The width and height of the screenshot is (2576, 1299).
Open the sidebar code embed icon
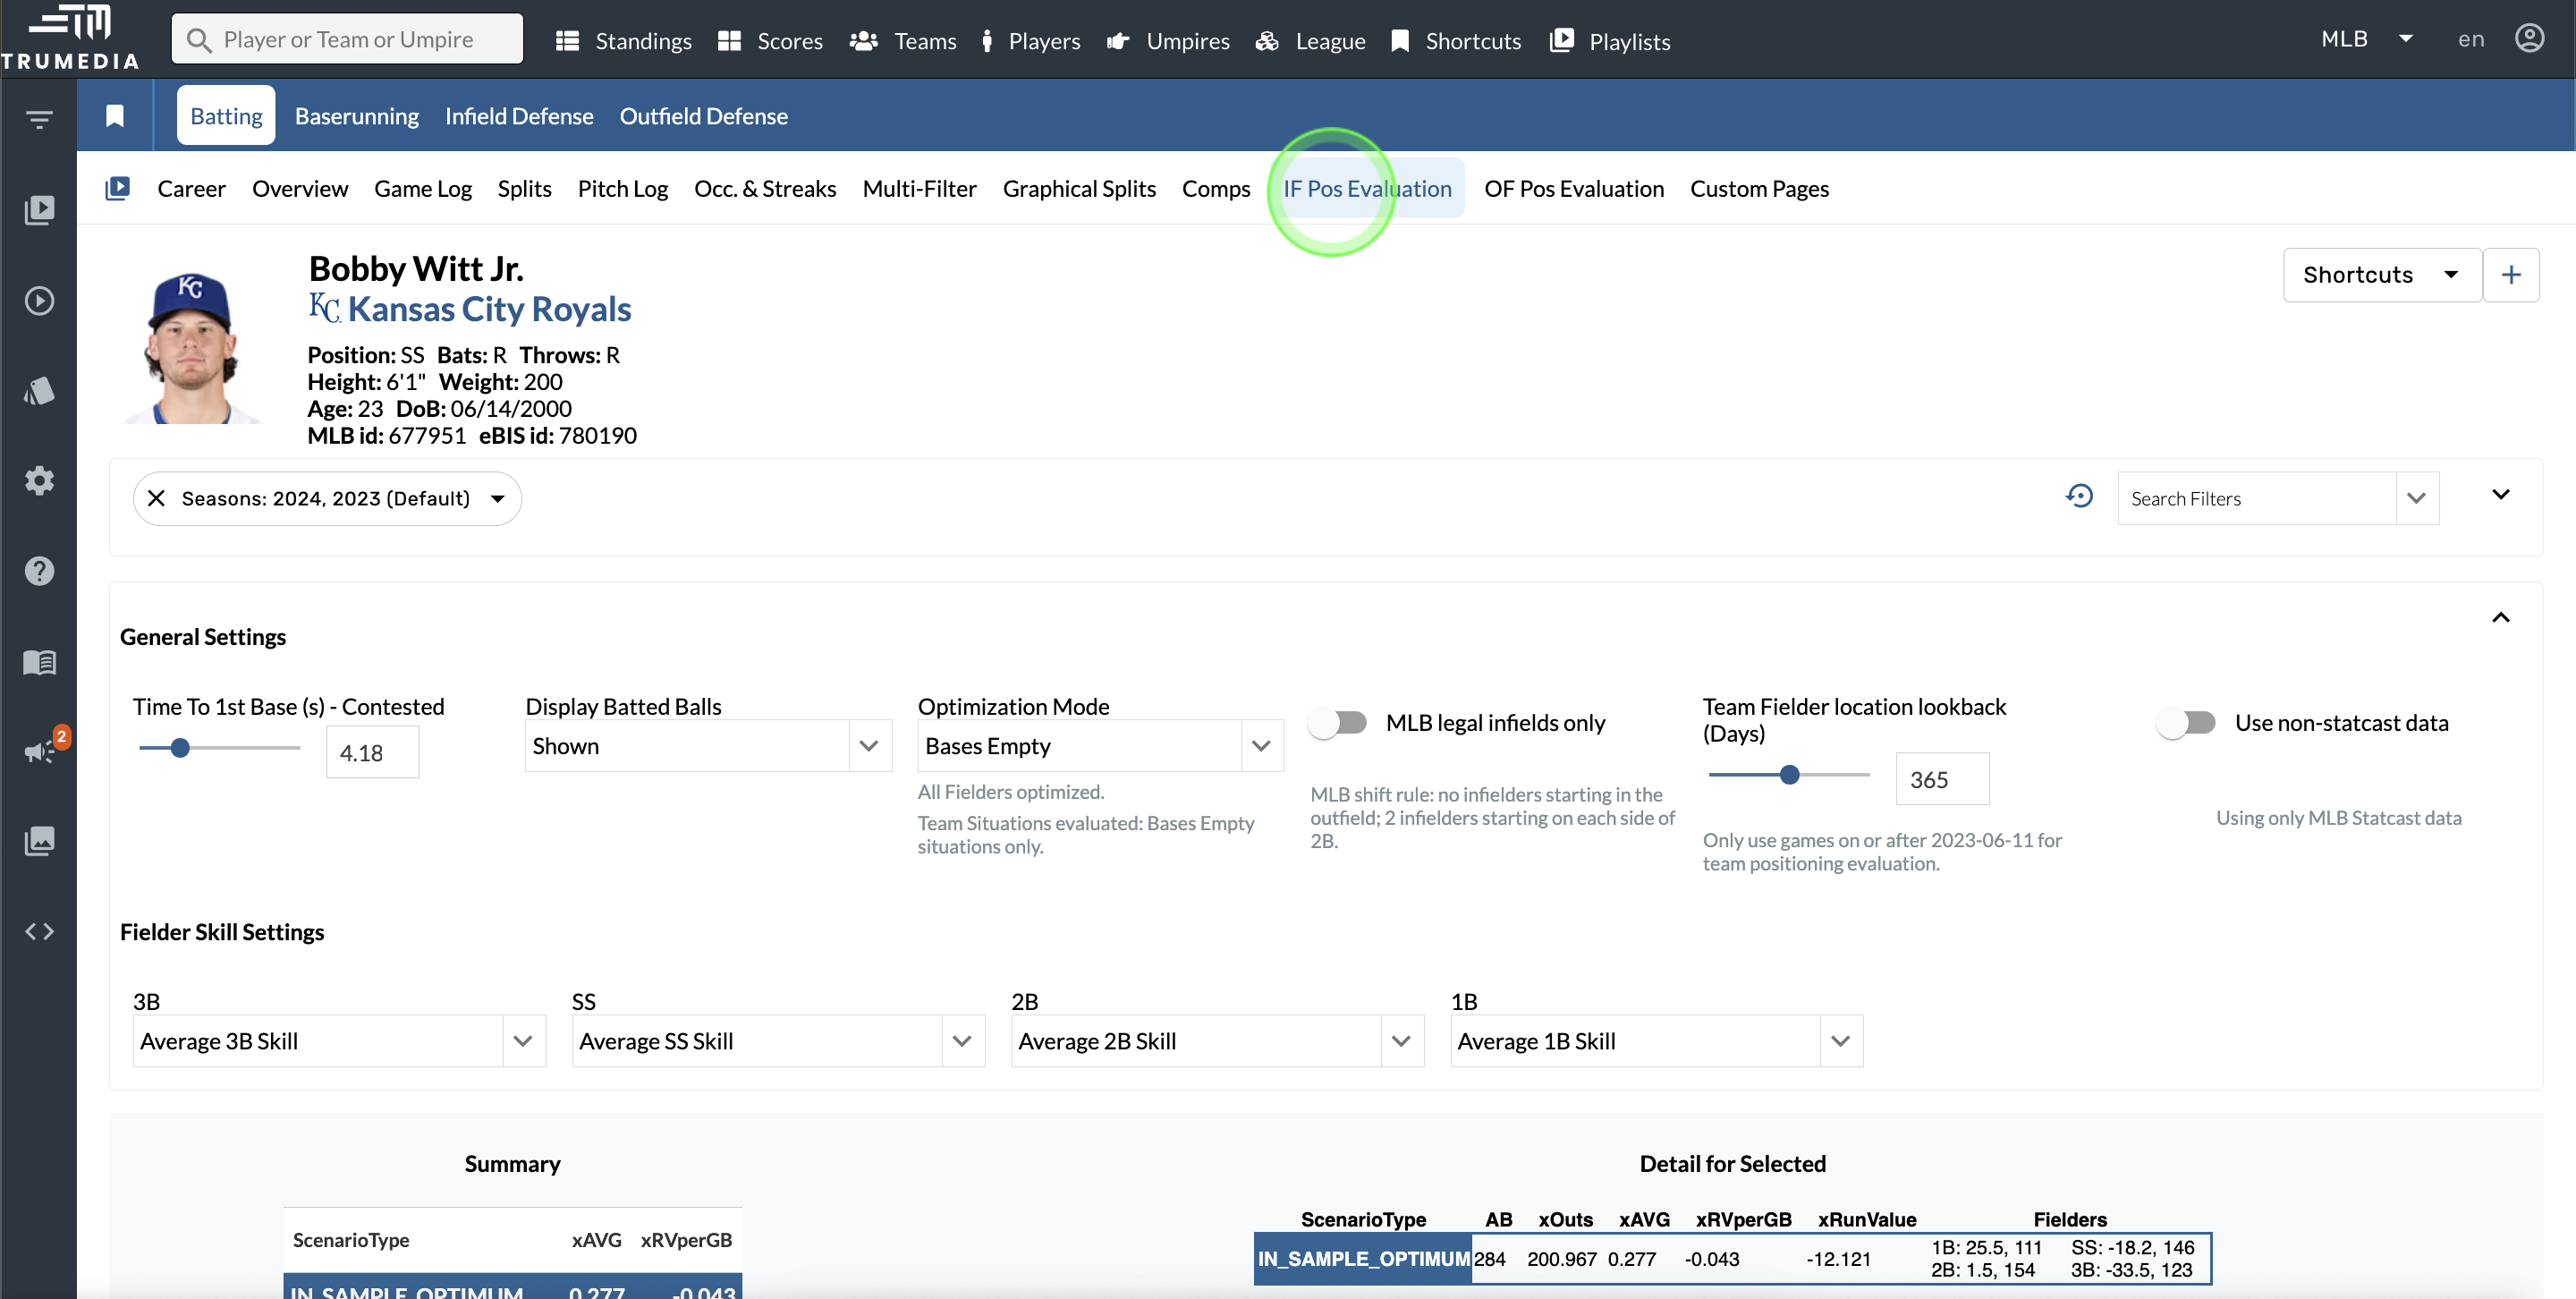click(39, 931)
